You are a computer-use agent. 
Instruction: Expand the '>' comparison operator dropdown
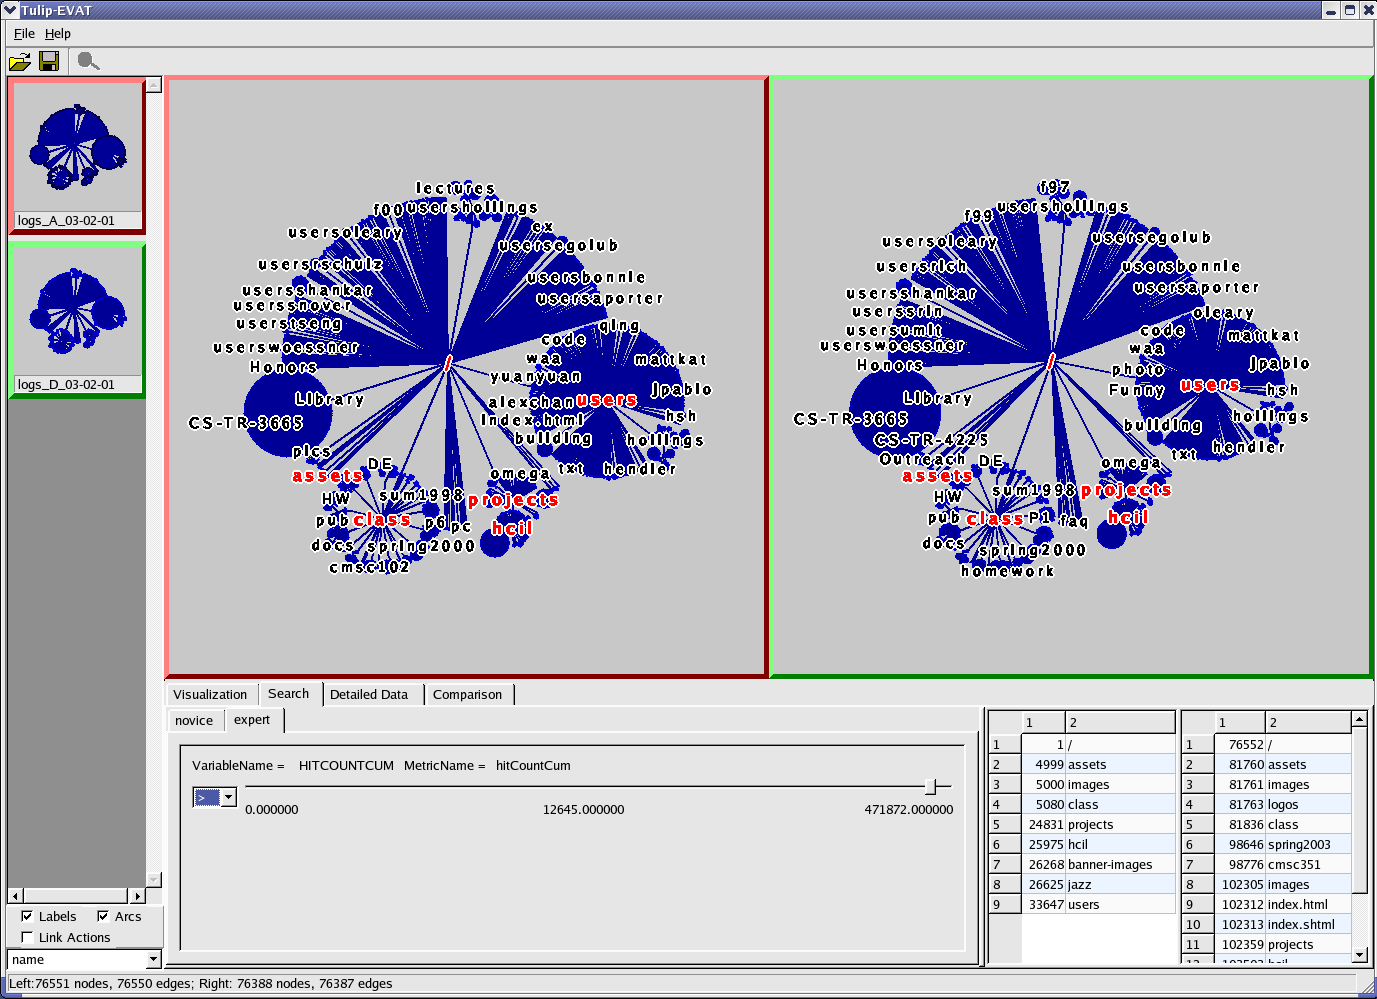228,797
